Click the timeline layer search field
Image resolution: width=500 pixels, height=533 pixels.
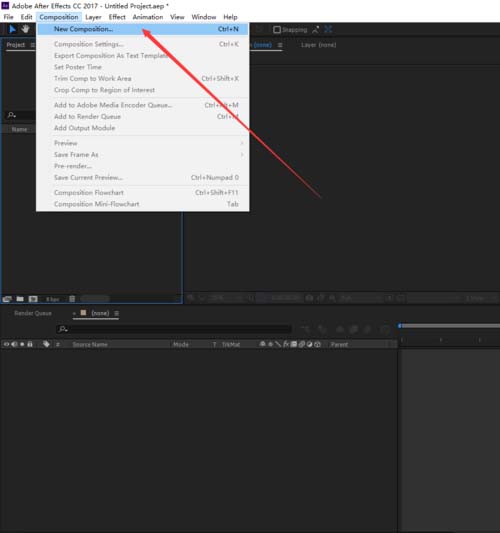coord(174,329)
